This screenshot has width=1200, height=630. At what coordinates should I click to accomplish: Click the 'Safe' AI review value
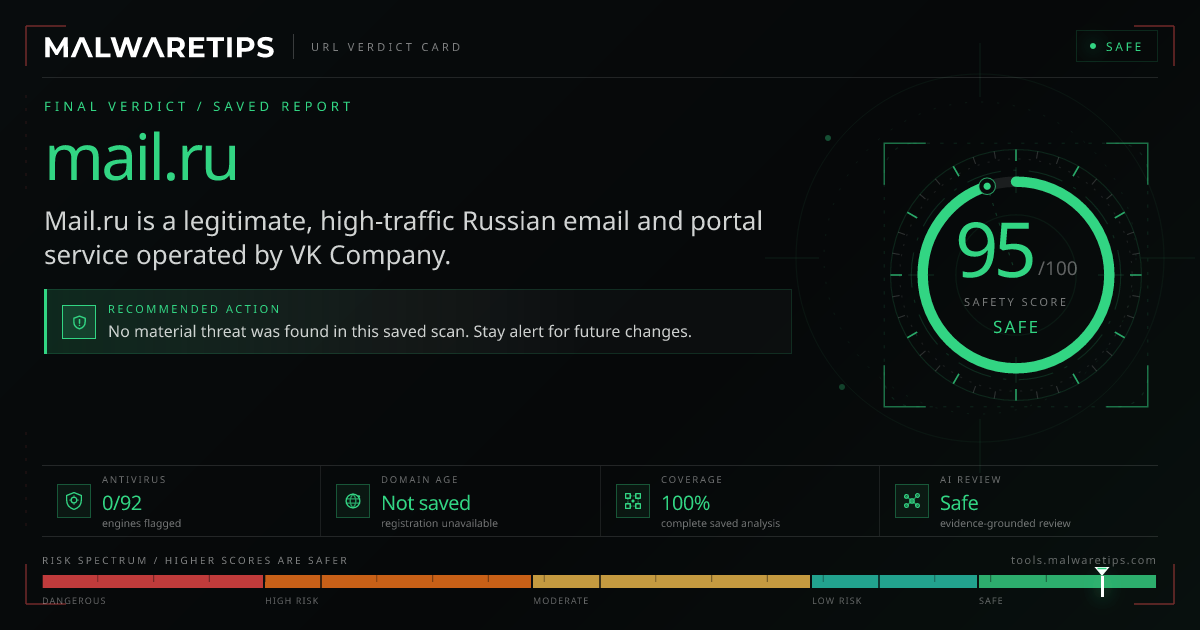tap(959, 503)
